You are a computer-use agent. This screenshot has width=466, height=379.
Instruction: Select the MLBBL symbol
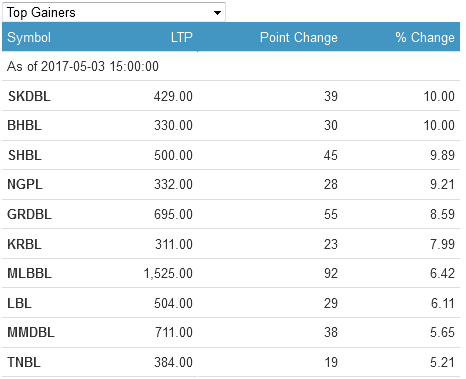tap(29, 273)
